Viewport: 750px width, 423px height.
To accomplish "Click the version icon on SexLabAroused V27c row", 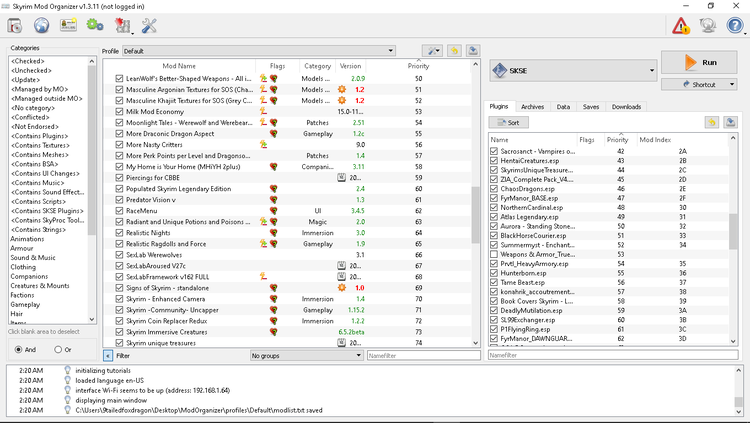I will 342,266.
